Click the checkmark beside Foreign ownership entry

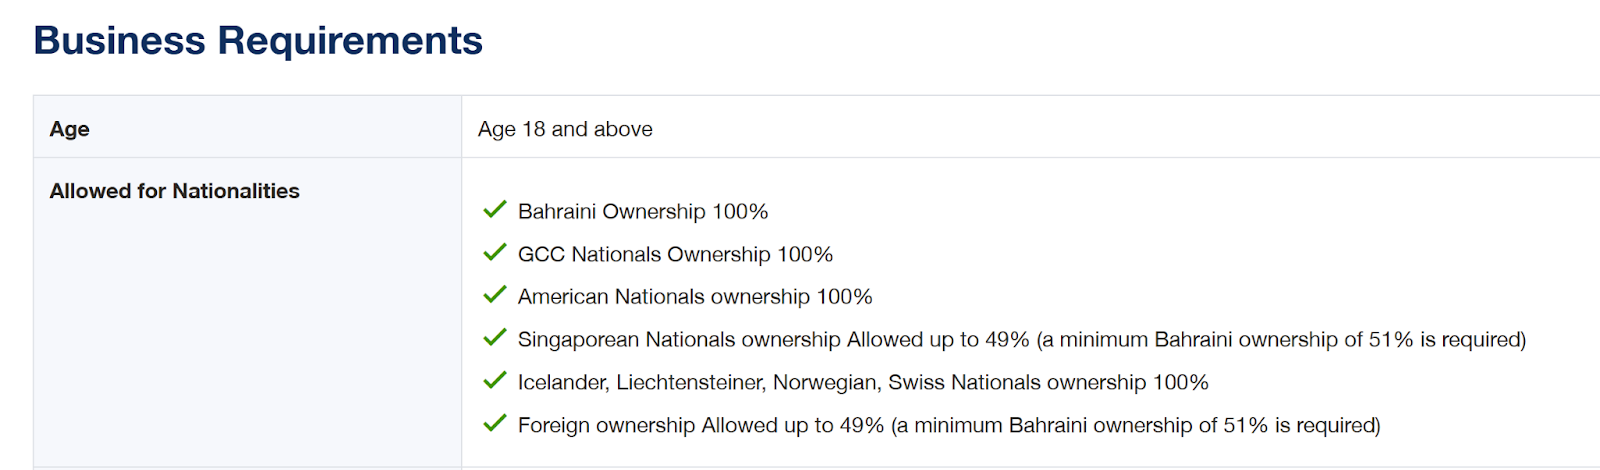494,423
